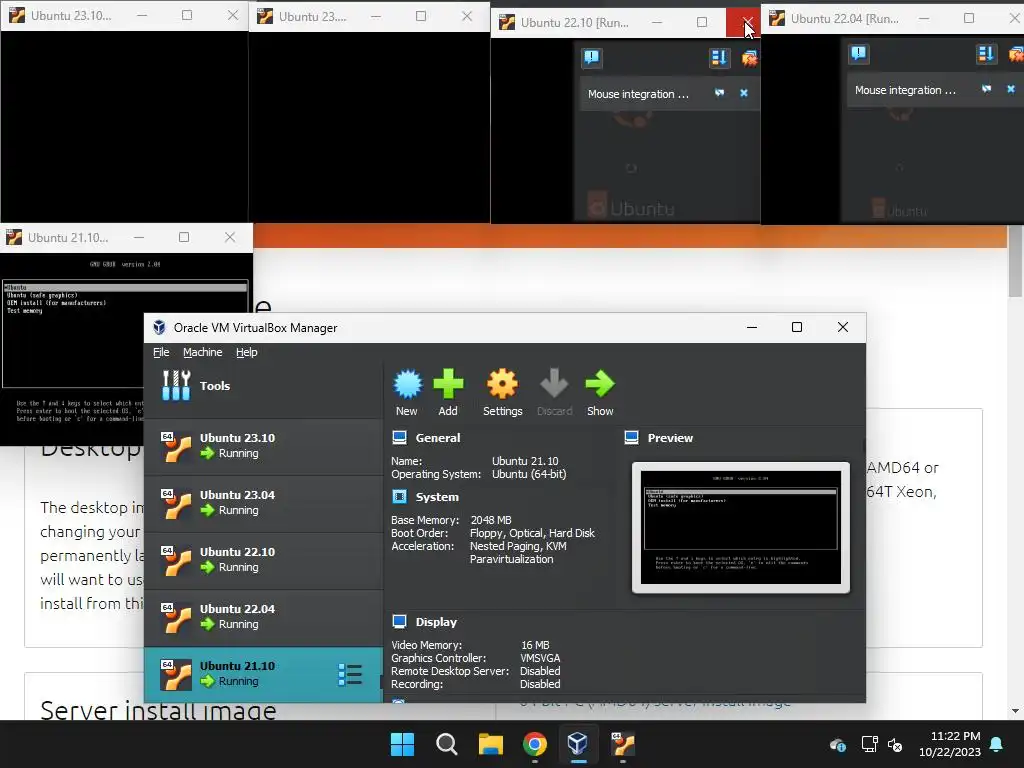Open Windows Search from the taskbar
The height and width of the screenshot is (768, 1024).
tap(447, 744)
